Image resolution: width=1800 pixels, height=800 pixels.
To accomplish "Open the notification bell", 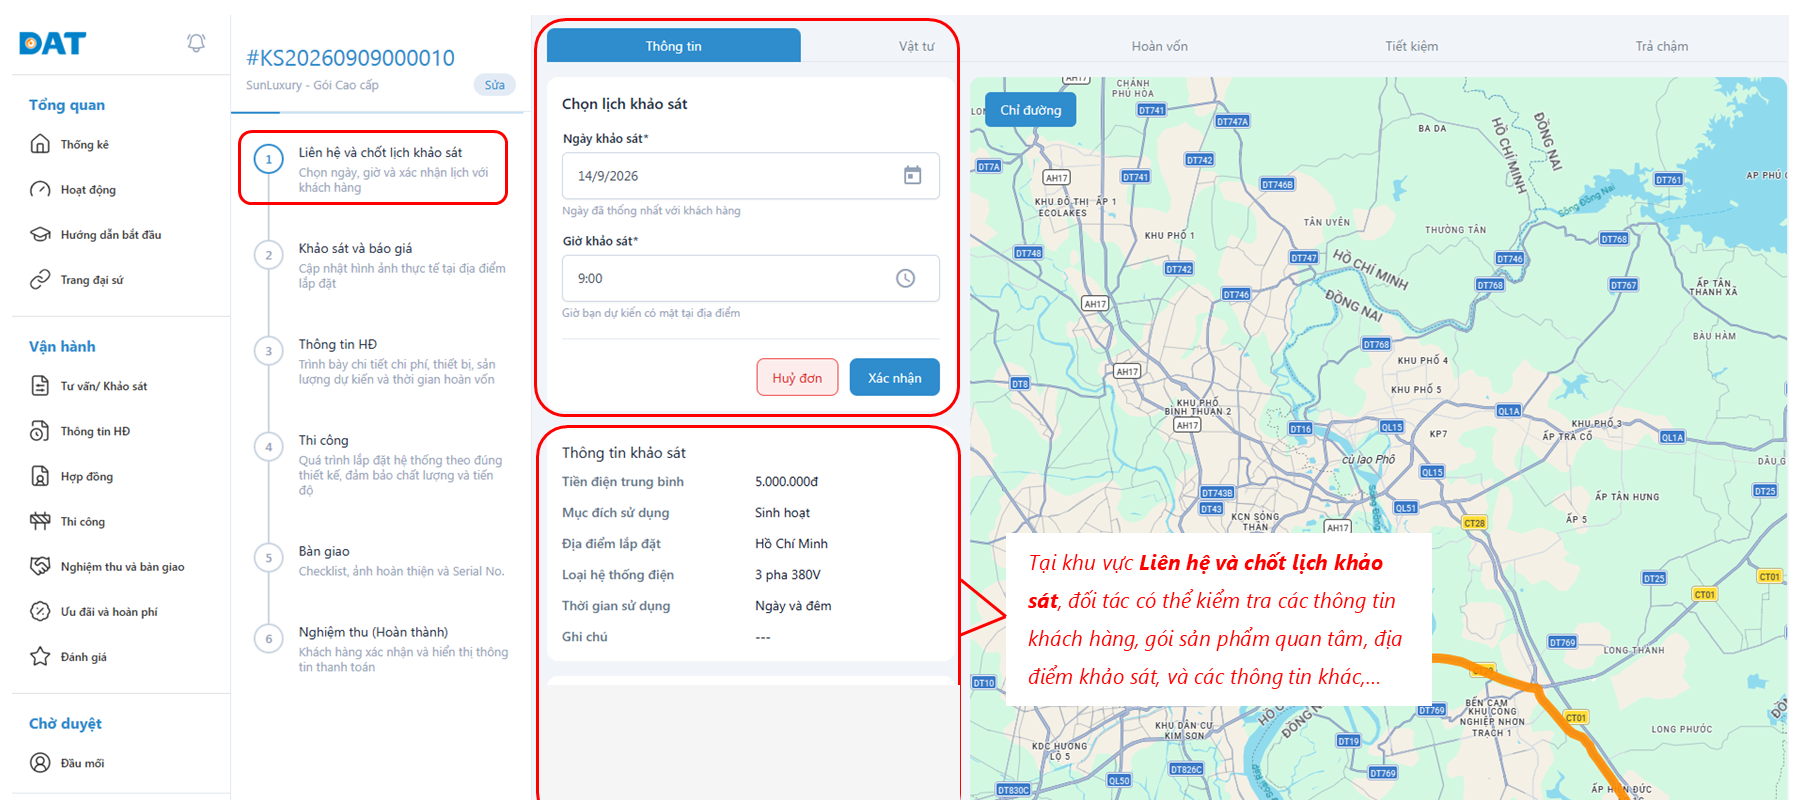I will pos(196,43).
